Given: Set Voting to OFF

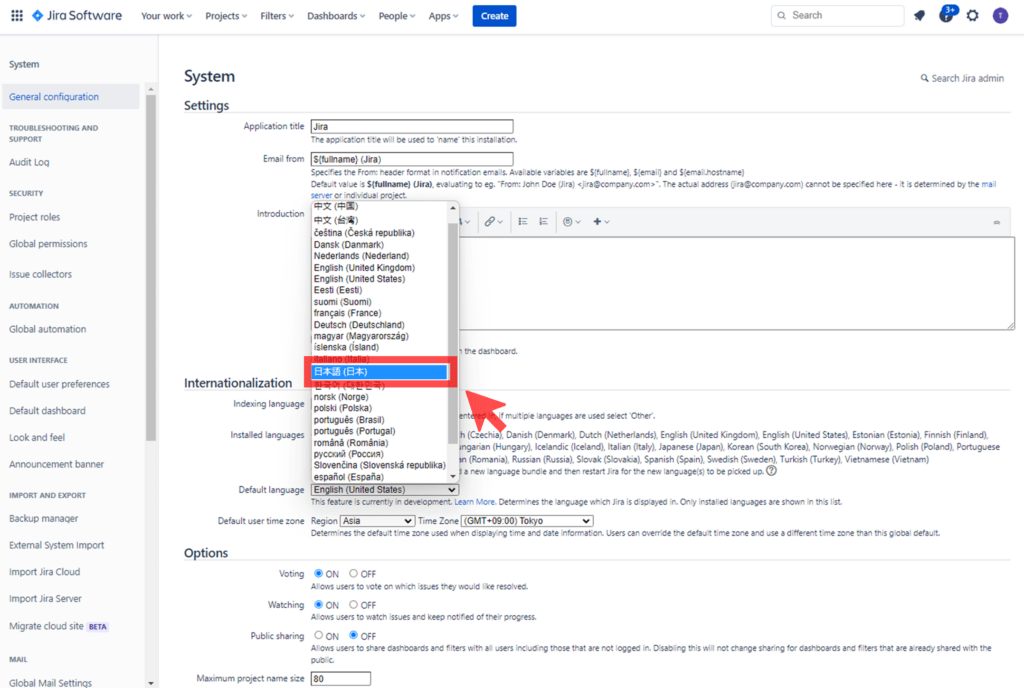Looking at the screenshot, I should pos(354,574).
